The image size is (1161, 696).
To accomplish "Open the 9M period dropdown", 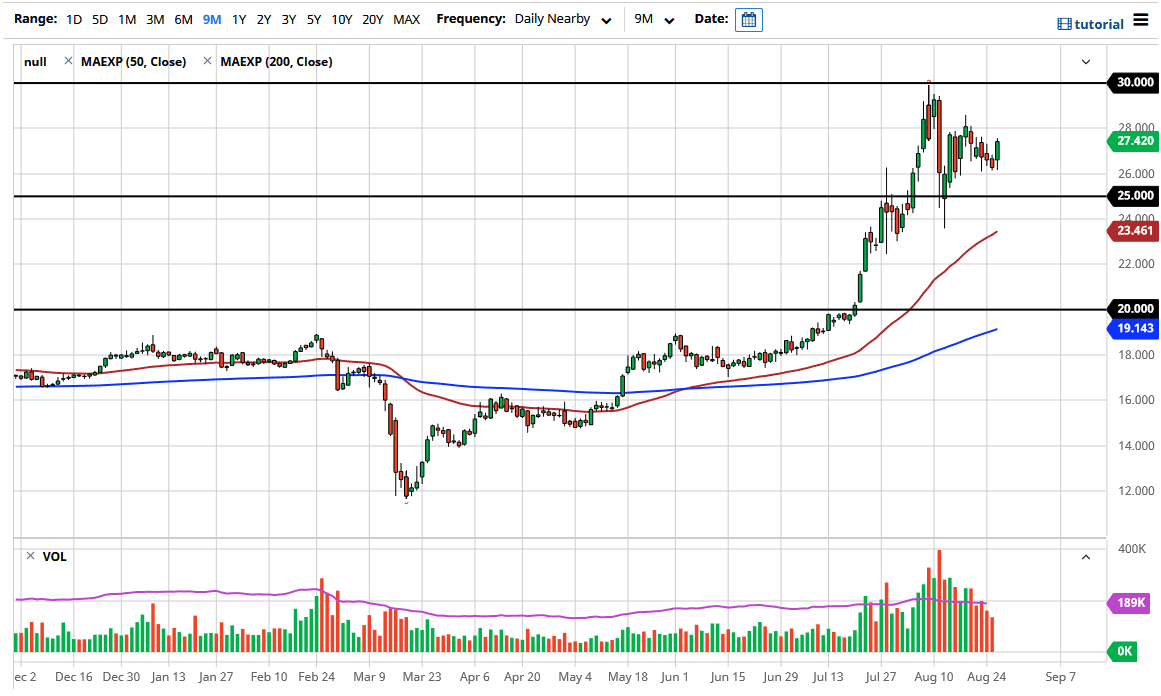I will click(669, 20).
